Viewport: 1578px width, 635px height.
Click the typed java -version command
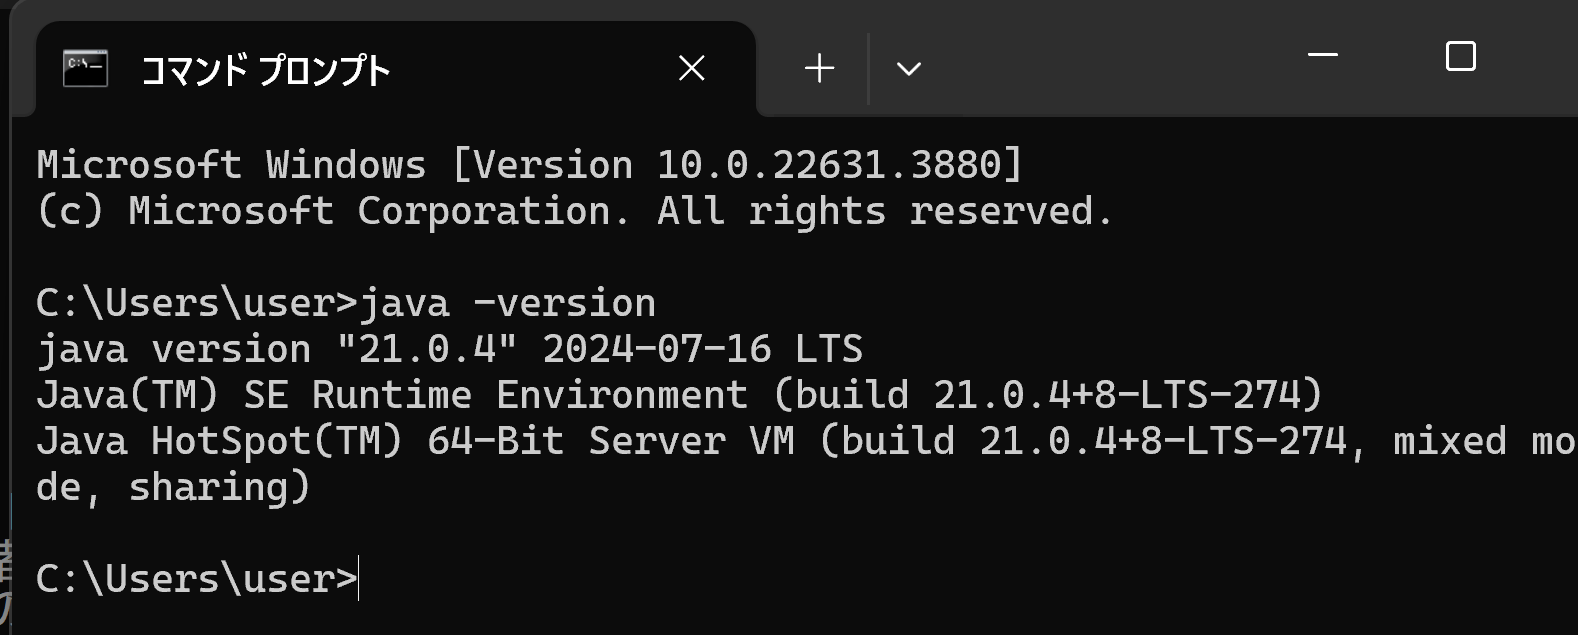pos(508,303)
